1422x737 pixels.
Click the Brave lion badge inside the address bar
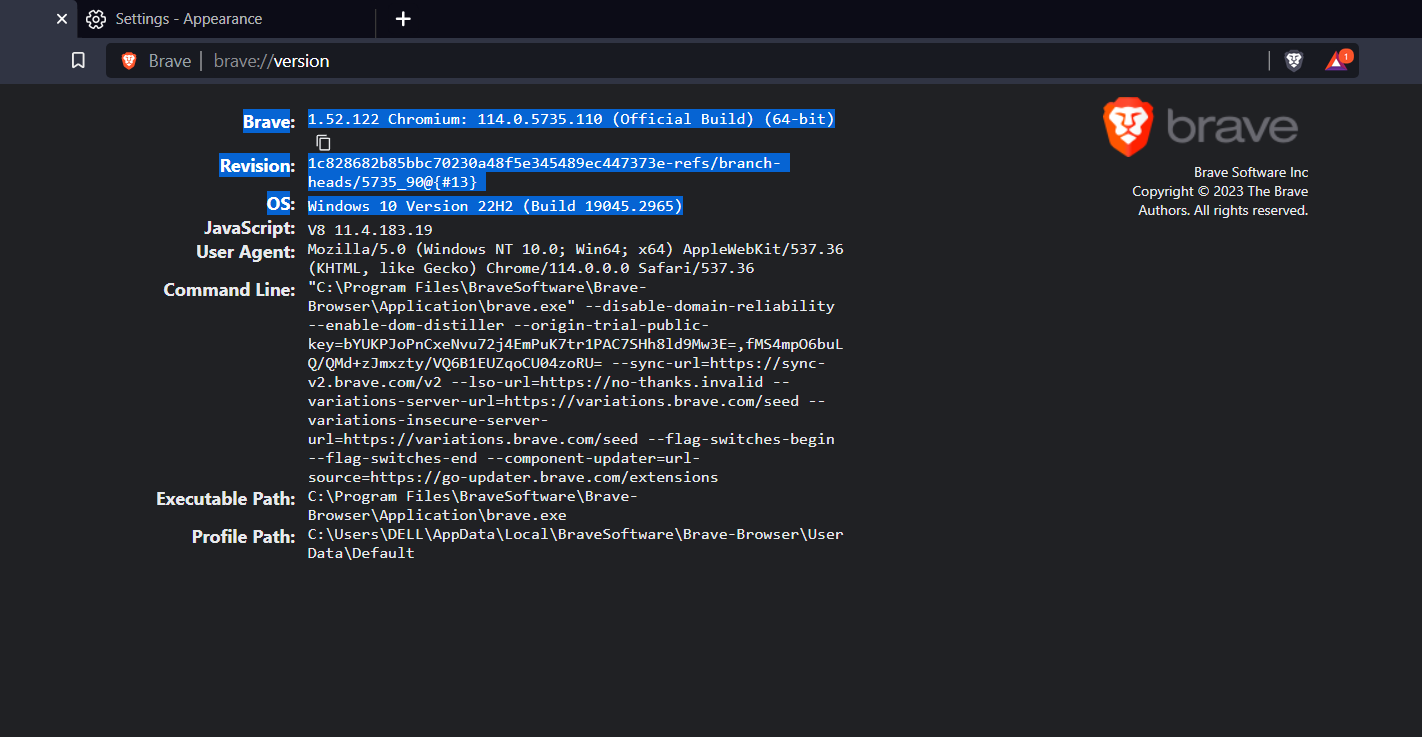click(128, 60)
